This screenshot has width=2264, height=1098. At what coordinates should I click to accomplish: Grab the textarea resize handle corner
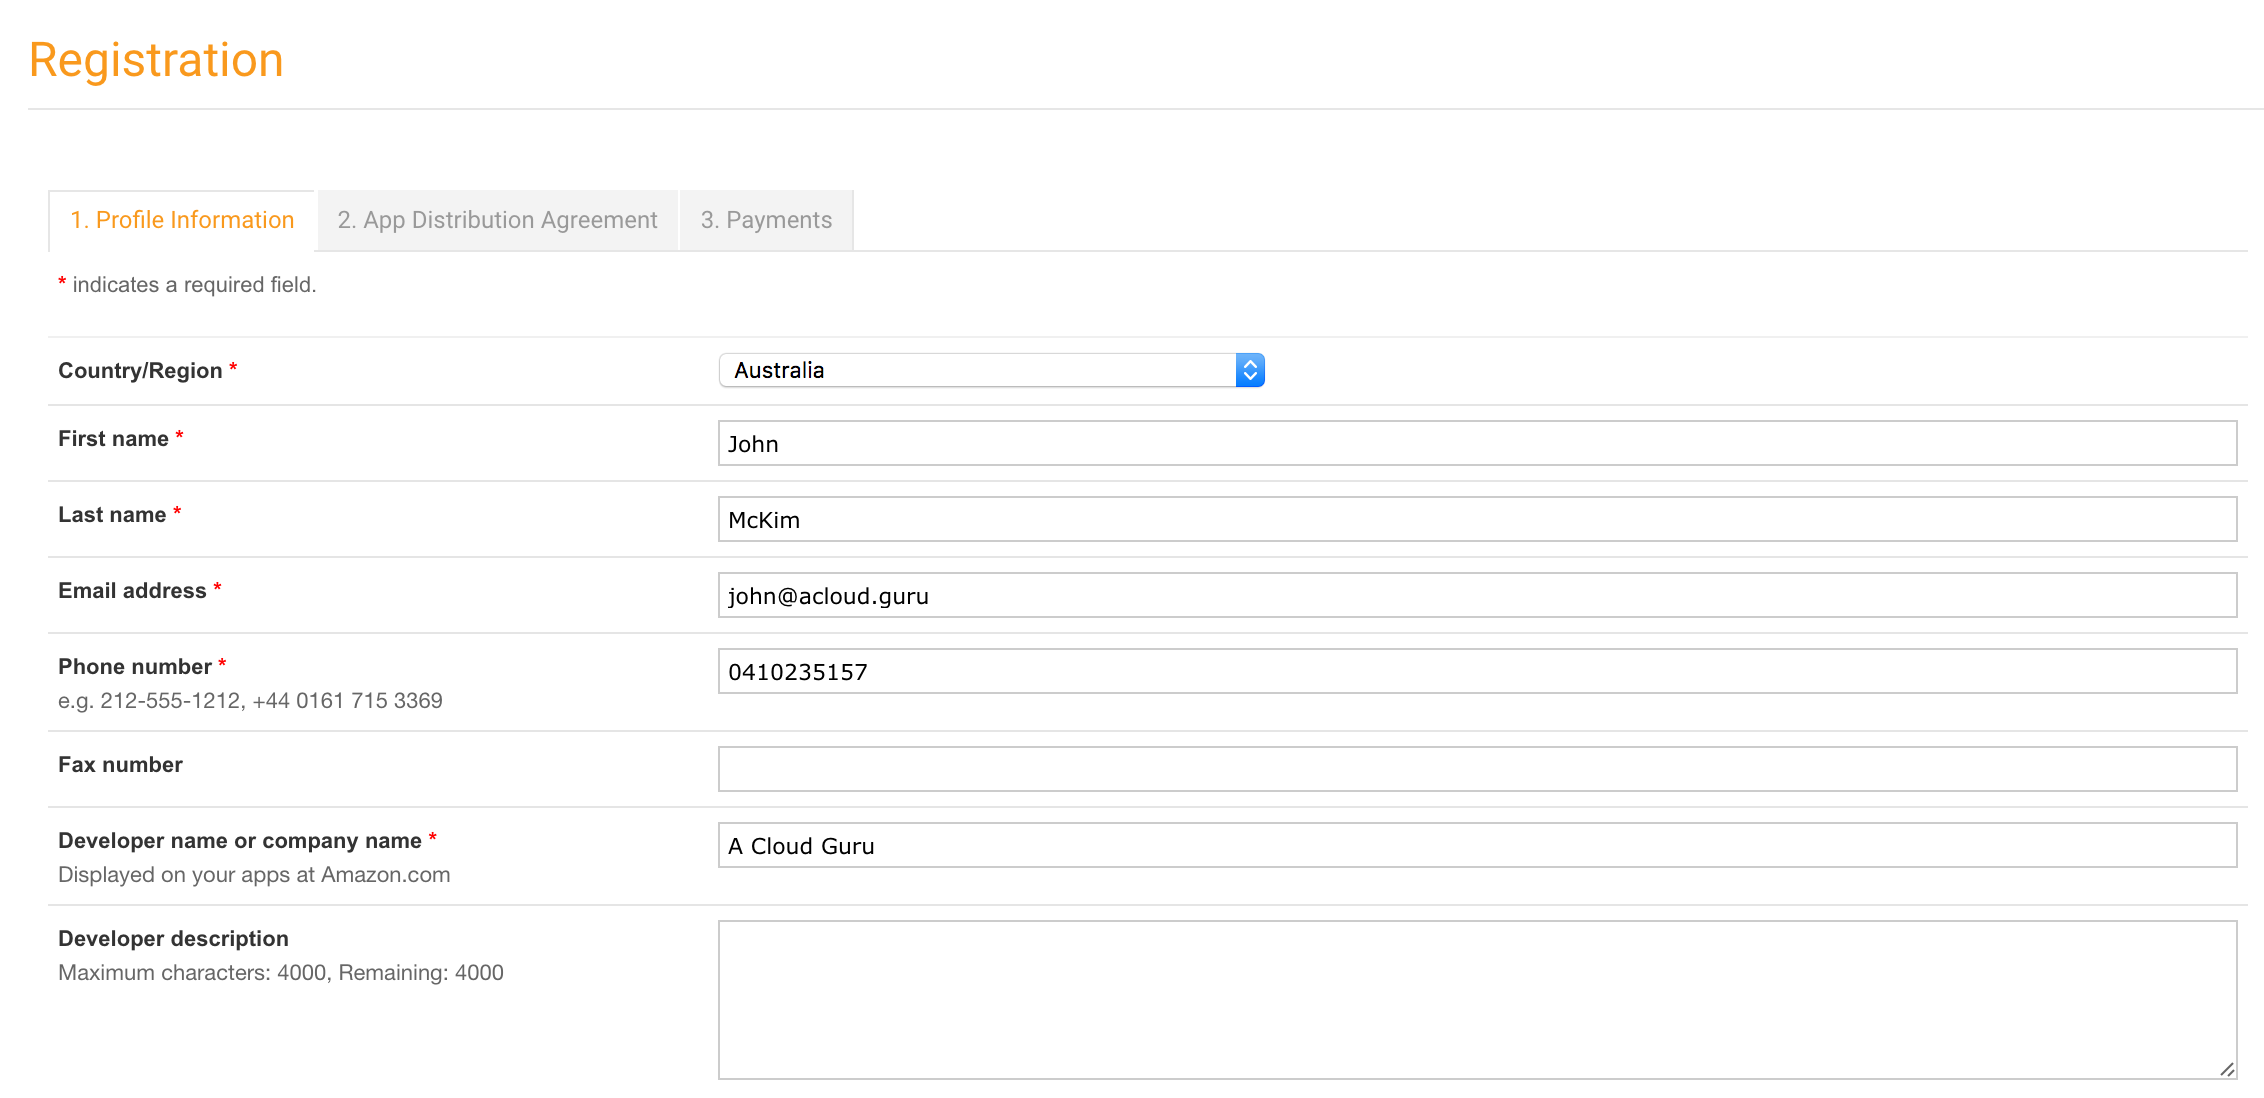tap(2227, 1069)
